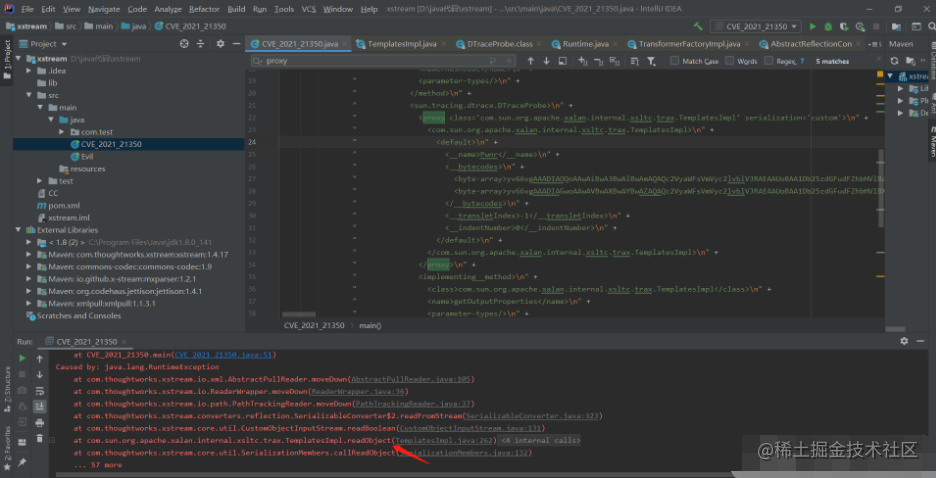This screenshot has height=478, width=936.
Task: Open the Z: Structure side tab
Action: [x=7, y=388]
